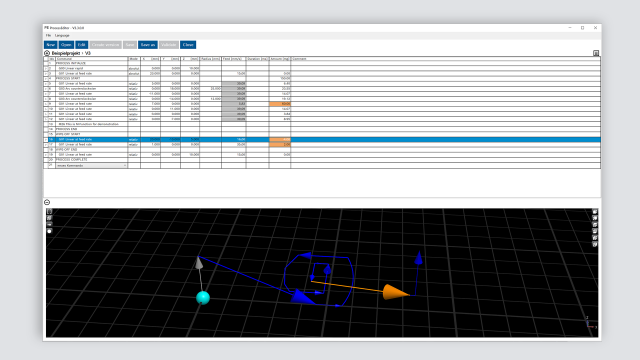Click the XYZ axis gizmo in the viewport corner
640x360 pixels.
590,323
